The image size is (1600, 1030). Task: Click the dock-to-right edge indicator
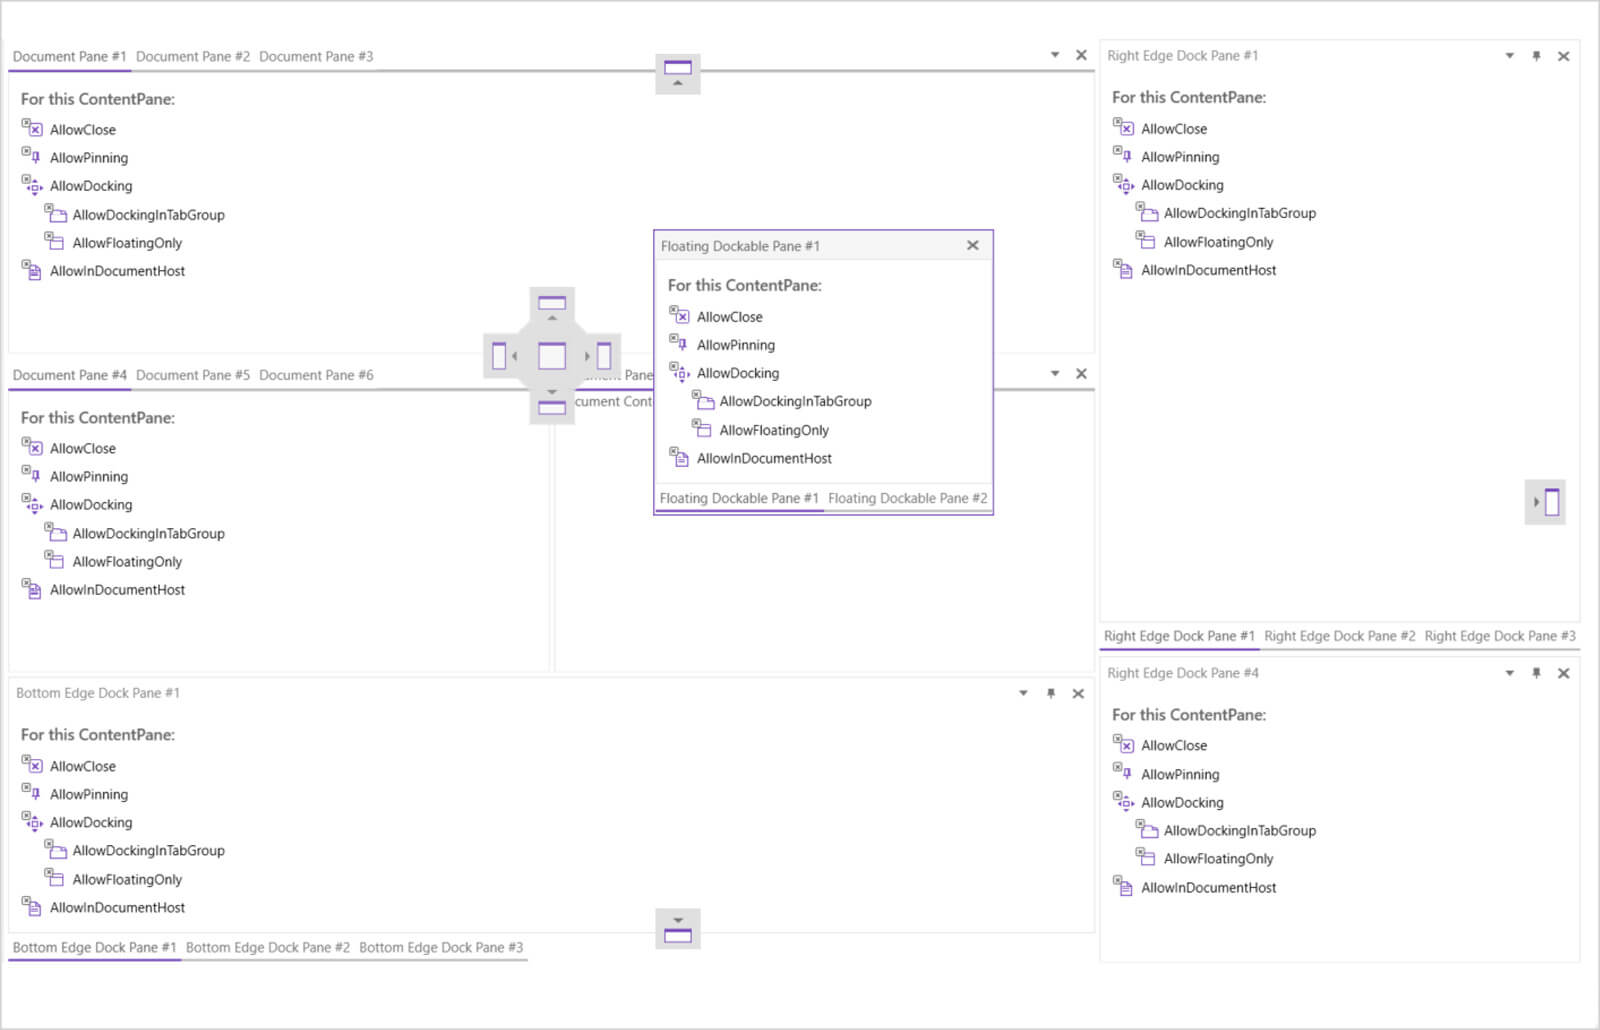(x=1546, y=502)
